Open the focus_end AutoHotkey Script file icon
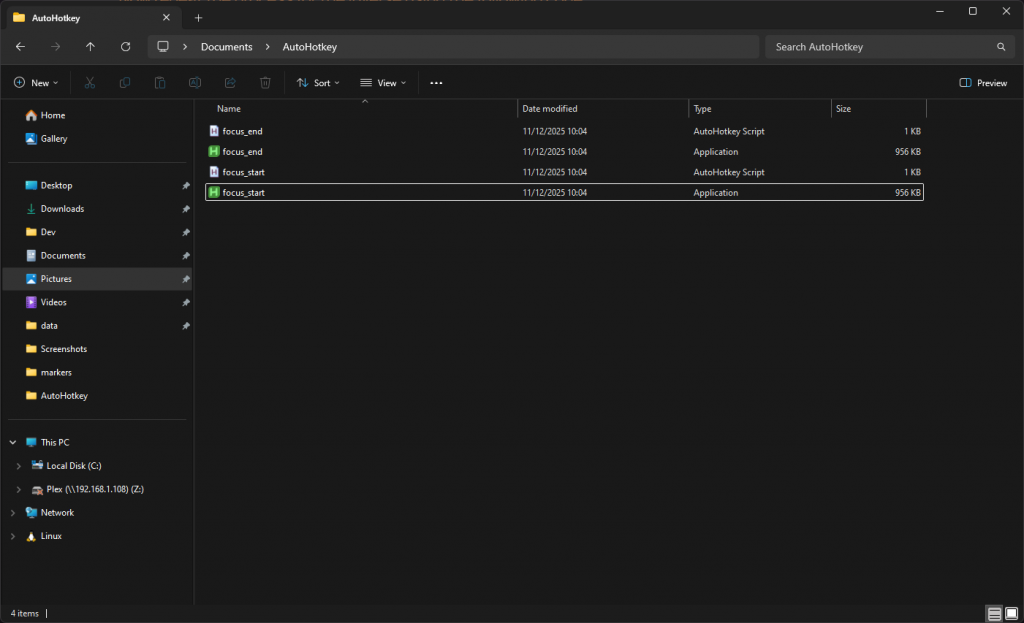Screen dimensions: 1024x623 click(x=214, y=131)
